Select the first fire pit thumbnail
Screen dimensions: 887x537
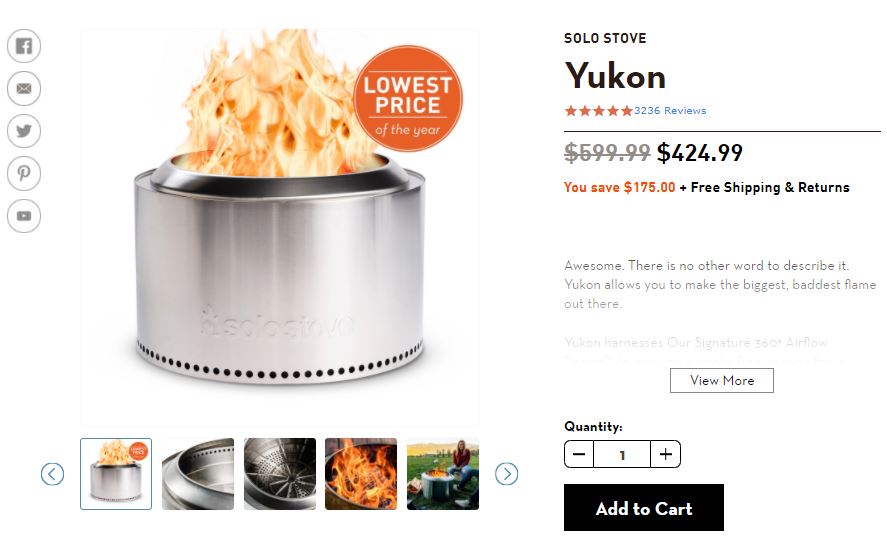point(116,474)
